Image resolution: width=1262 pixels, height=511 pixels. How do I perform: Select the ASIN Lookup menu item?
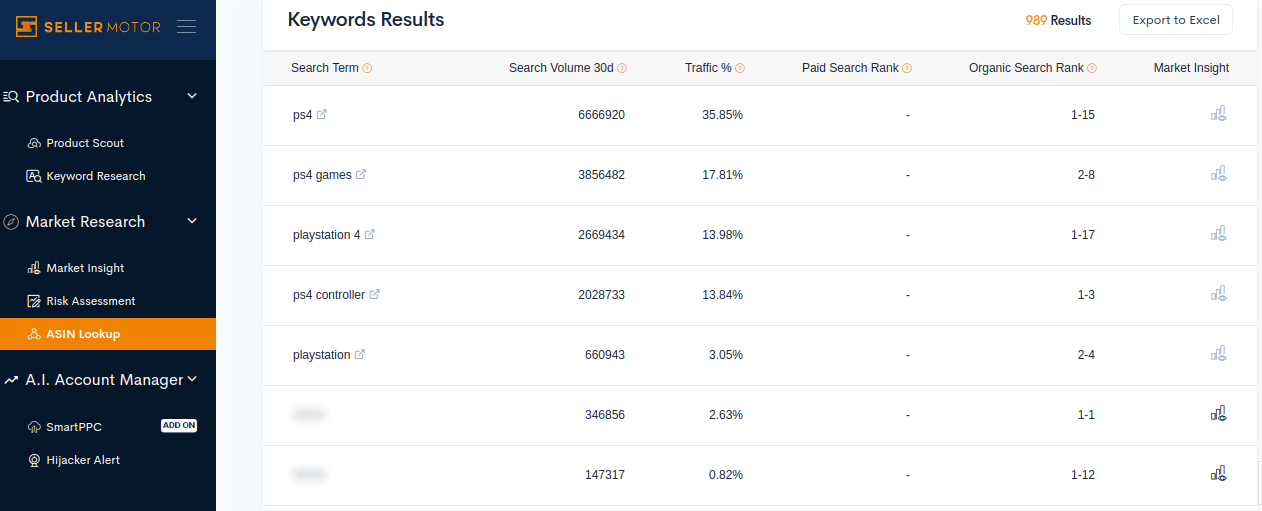pyautogui.click(x=108, y=334)
